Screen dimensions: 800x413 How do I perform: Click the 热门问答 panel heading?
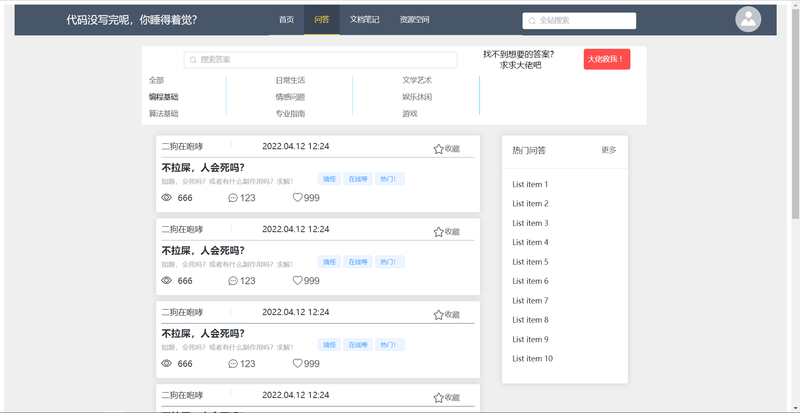(529, 151)
